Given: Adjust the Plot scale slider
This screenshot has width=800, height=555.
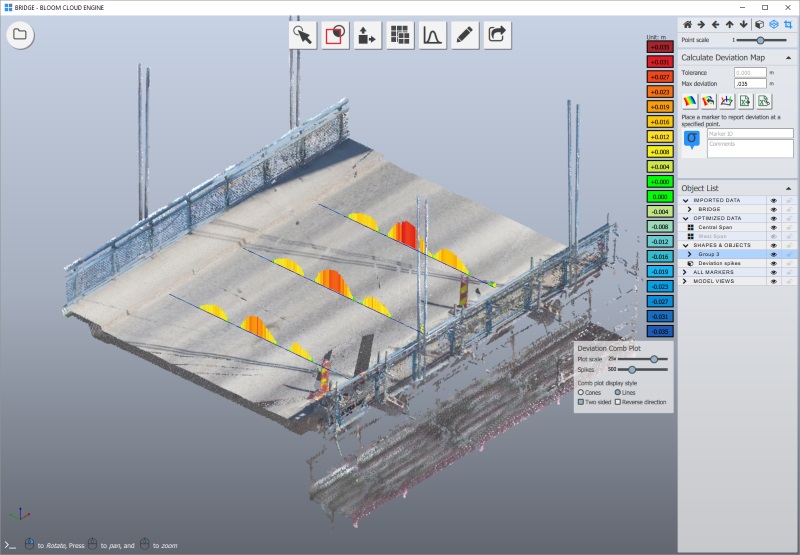Looking at the screenshot, I should (654, 359).
